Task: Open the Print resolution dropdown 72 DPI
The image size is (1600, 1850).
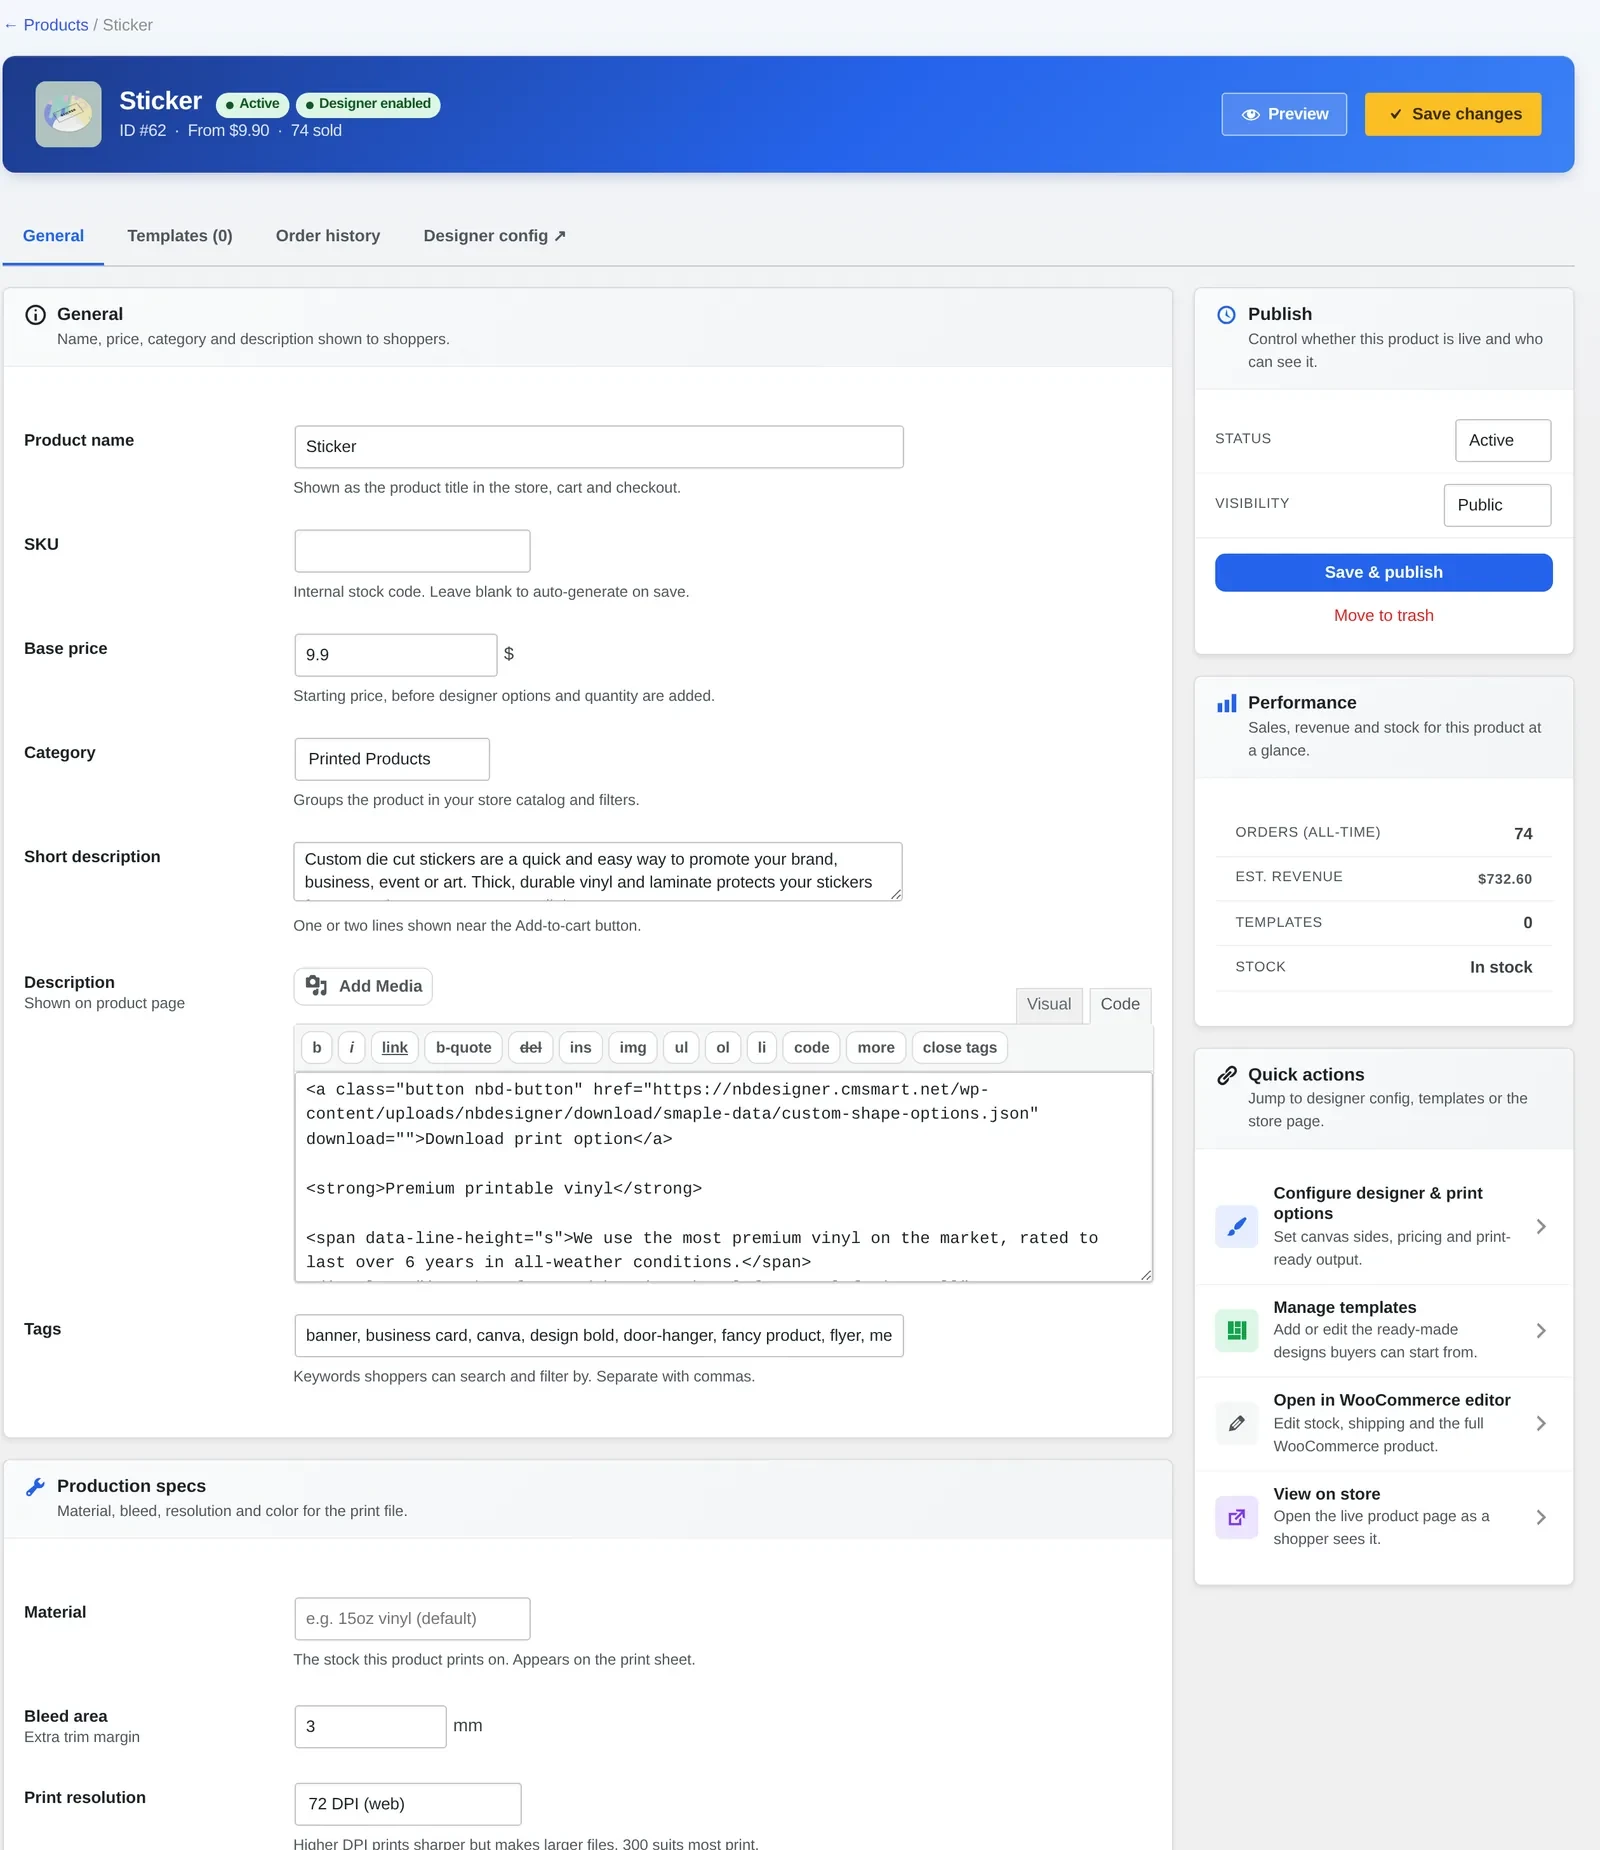Action: pos(408,1804)
